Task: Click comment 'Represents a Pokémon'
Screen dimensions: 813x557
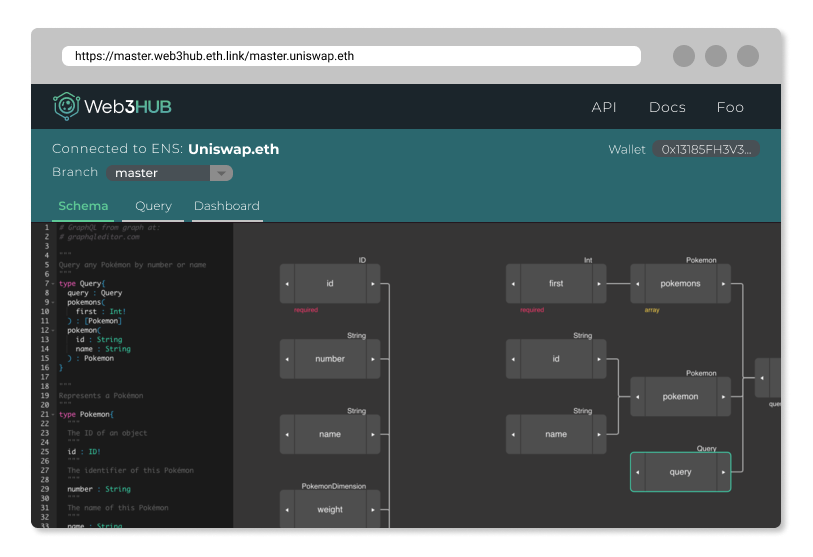Action: coord(101,396)
